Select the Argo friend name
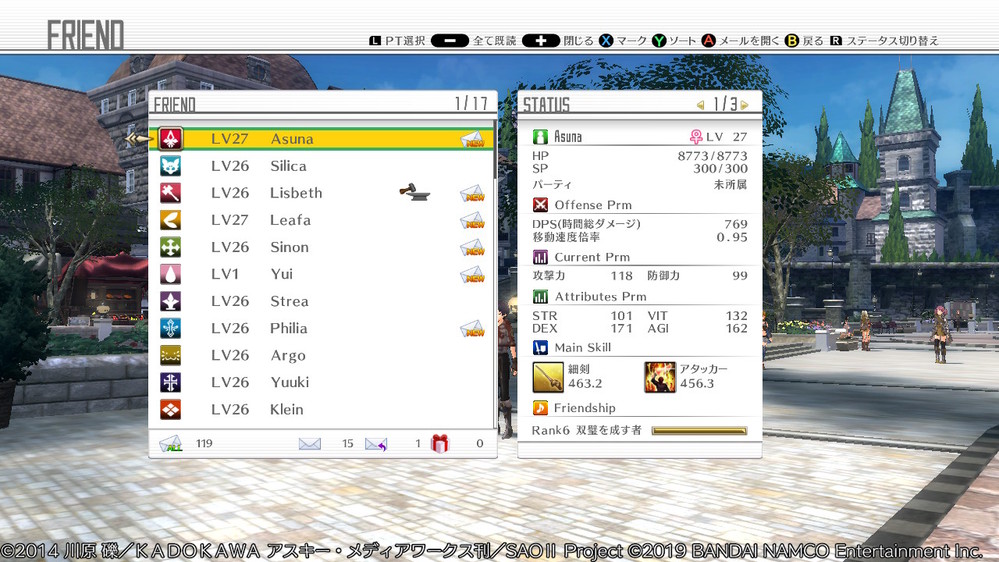 point(288,356)
